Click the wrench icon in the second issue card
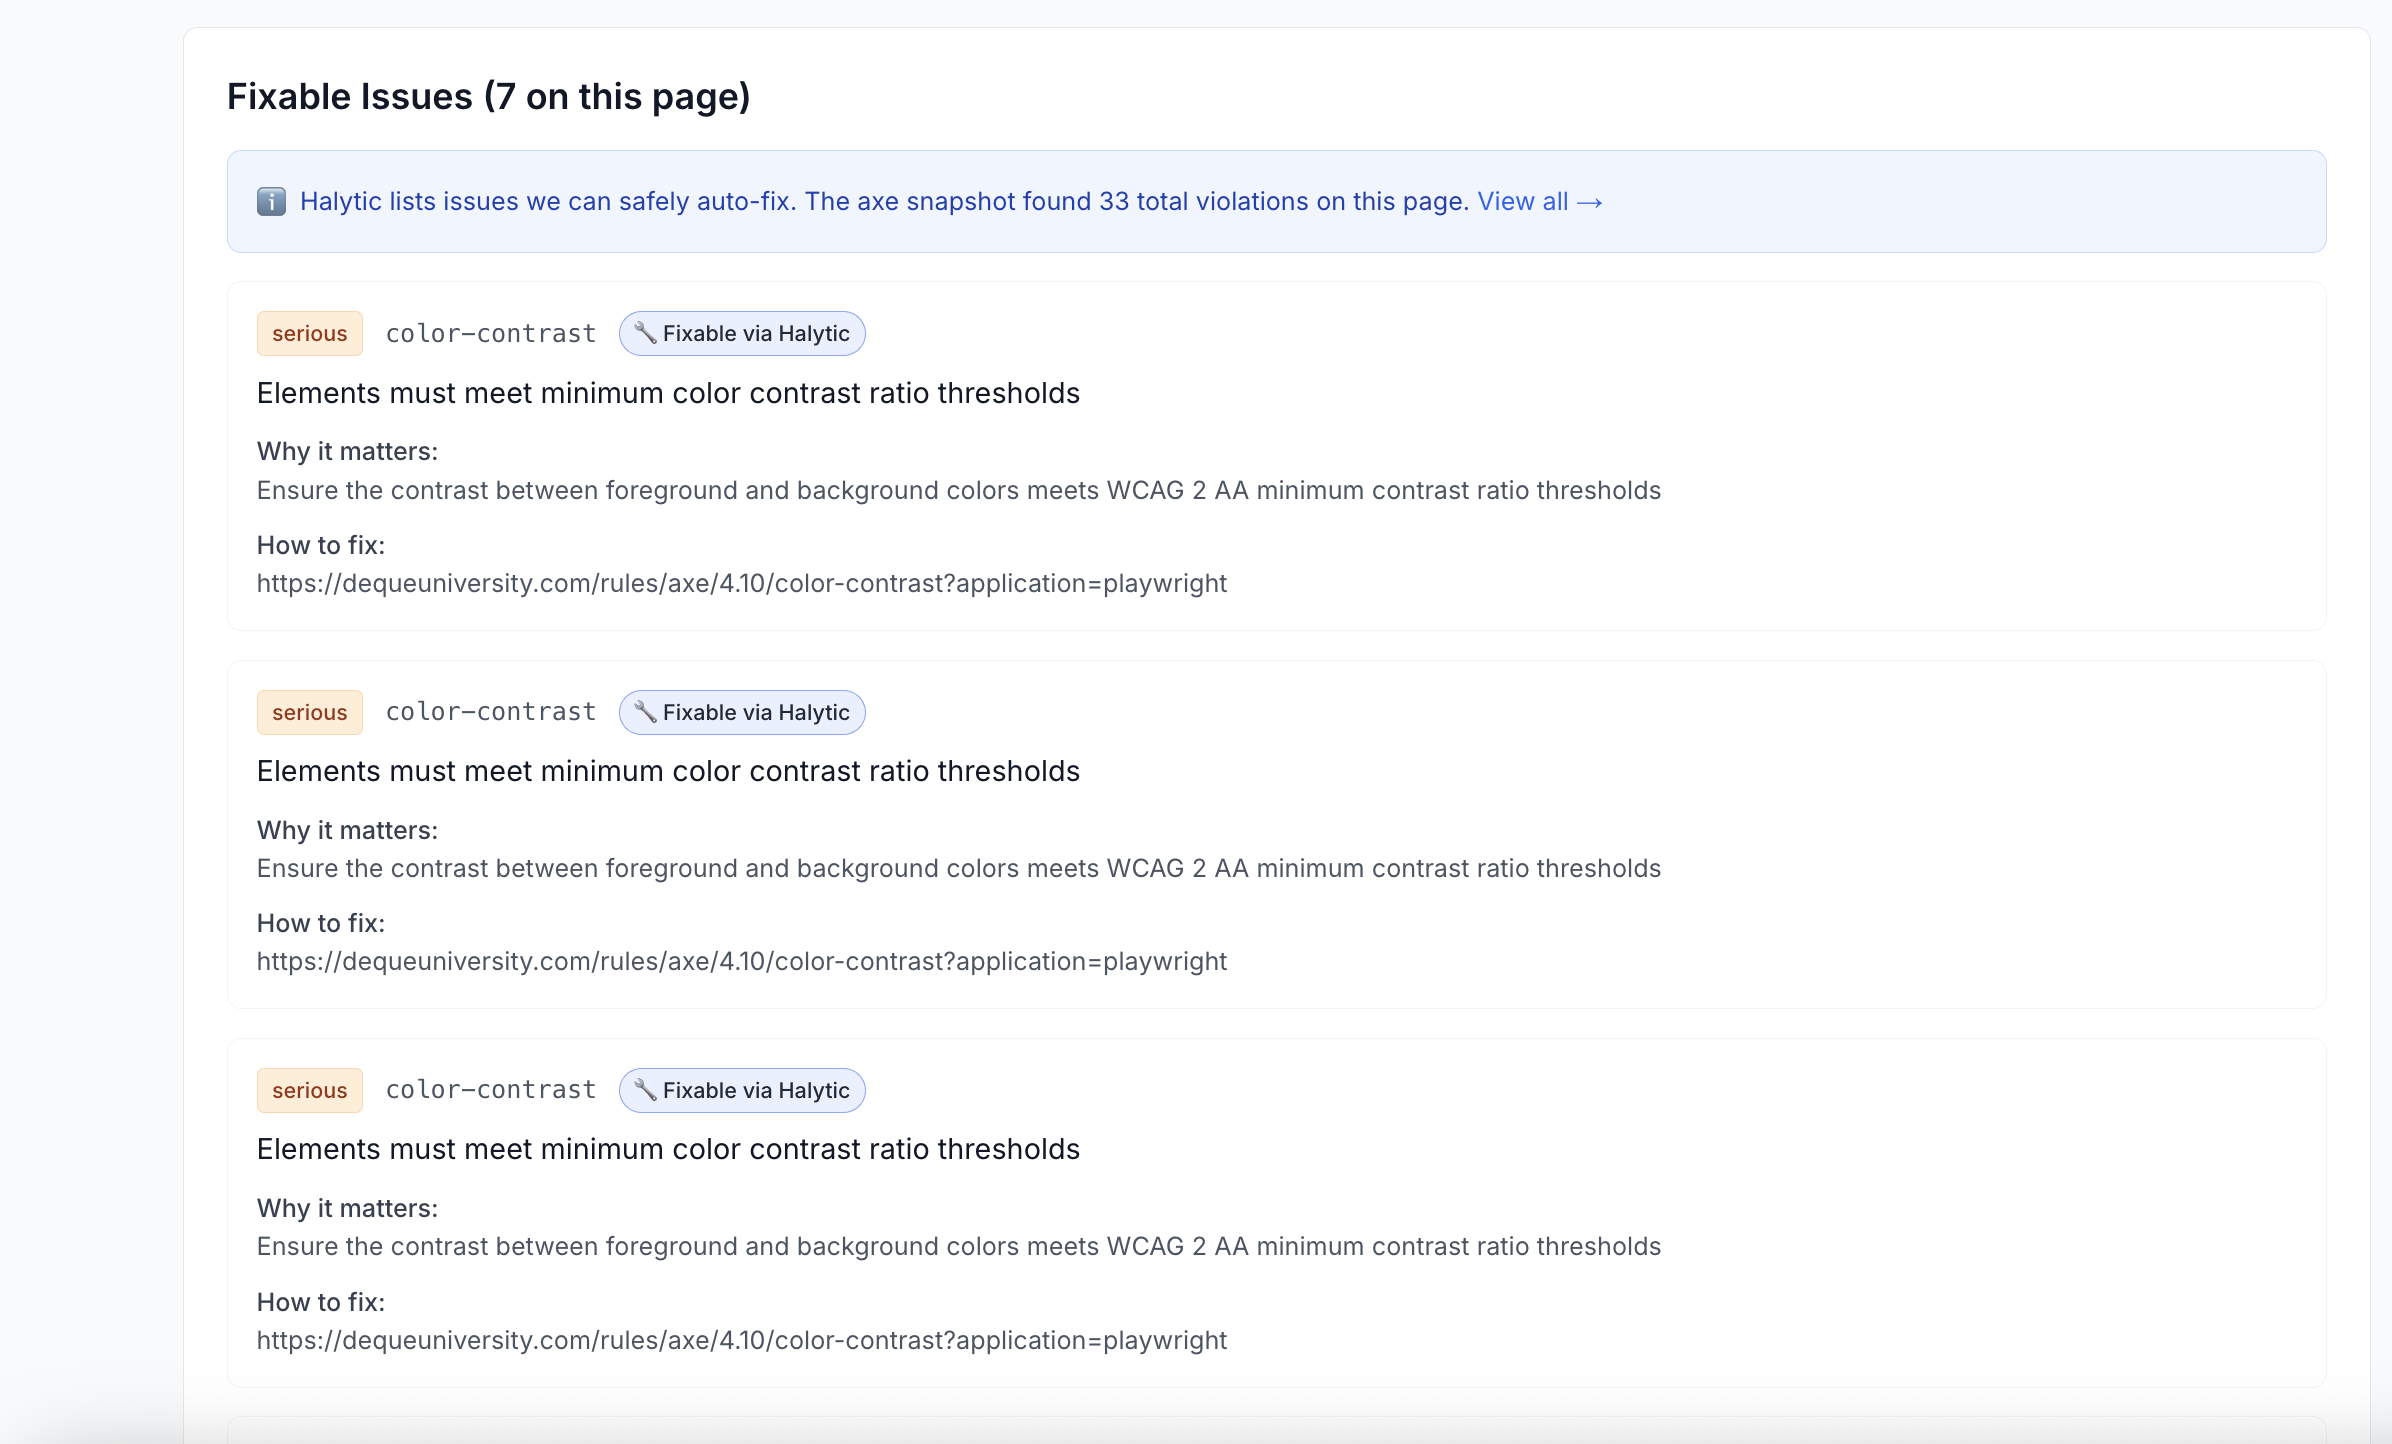2392x1444 pixels. point(645,712)
